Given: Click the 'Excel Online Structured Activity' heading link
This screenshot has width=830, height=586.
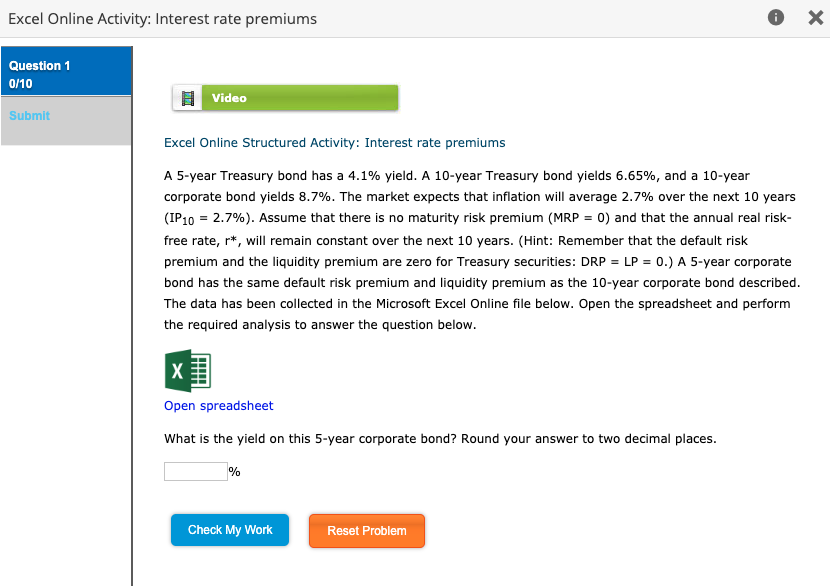Looking at the screenshot, I should tap(334, 142).
